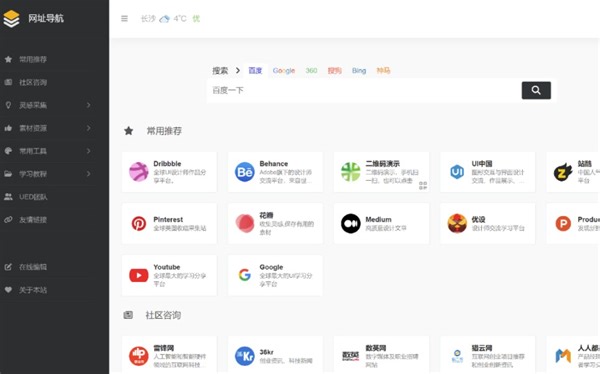Click the edit icon beside 在线编辑

(x=8, y=267)
